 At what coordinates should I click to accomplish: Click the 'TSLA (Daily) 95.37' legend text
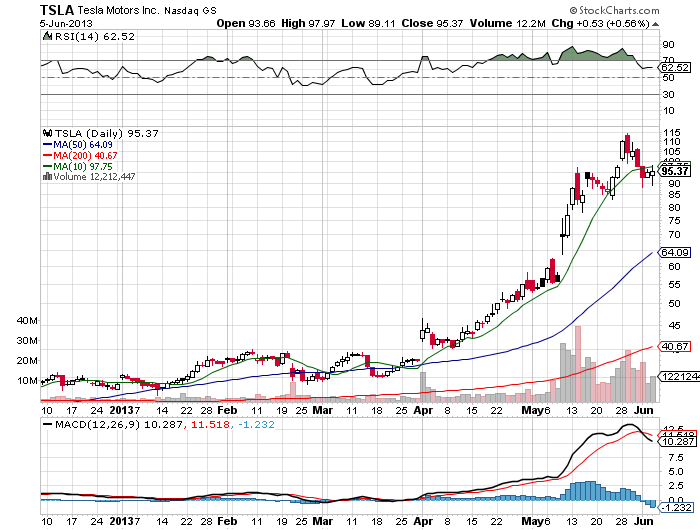coord(107,134)
